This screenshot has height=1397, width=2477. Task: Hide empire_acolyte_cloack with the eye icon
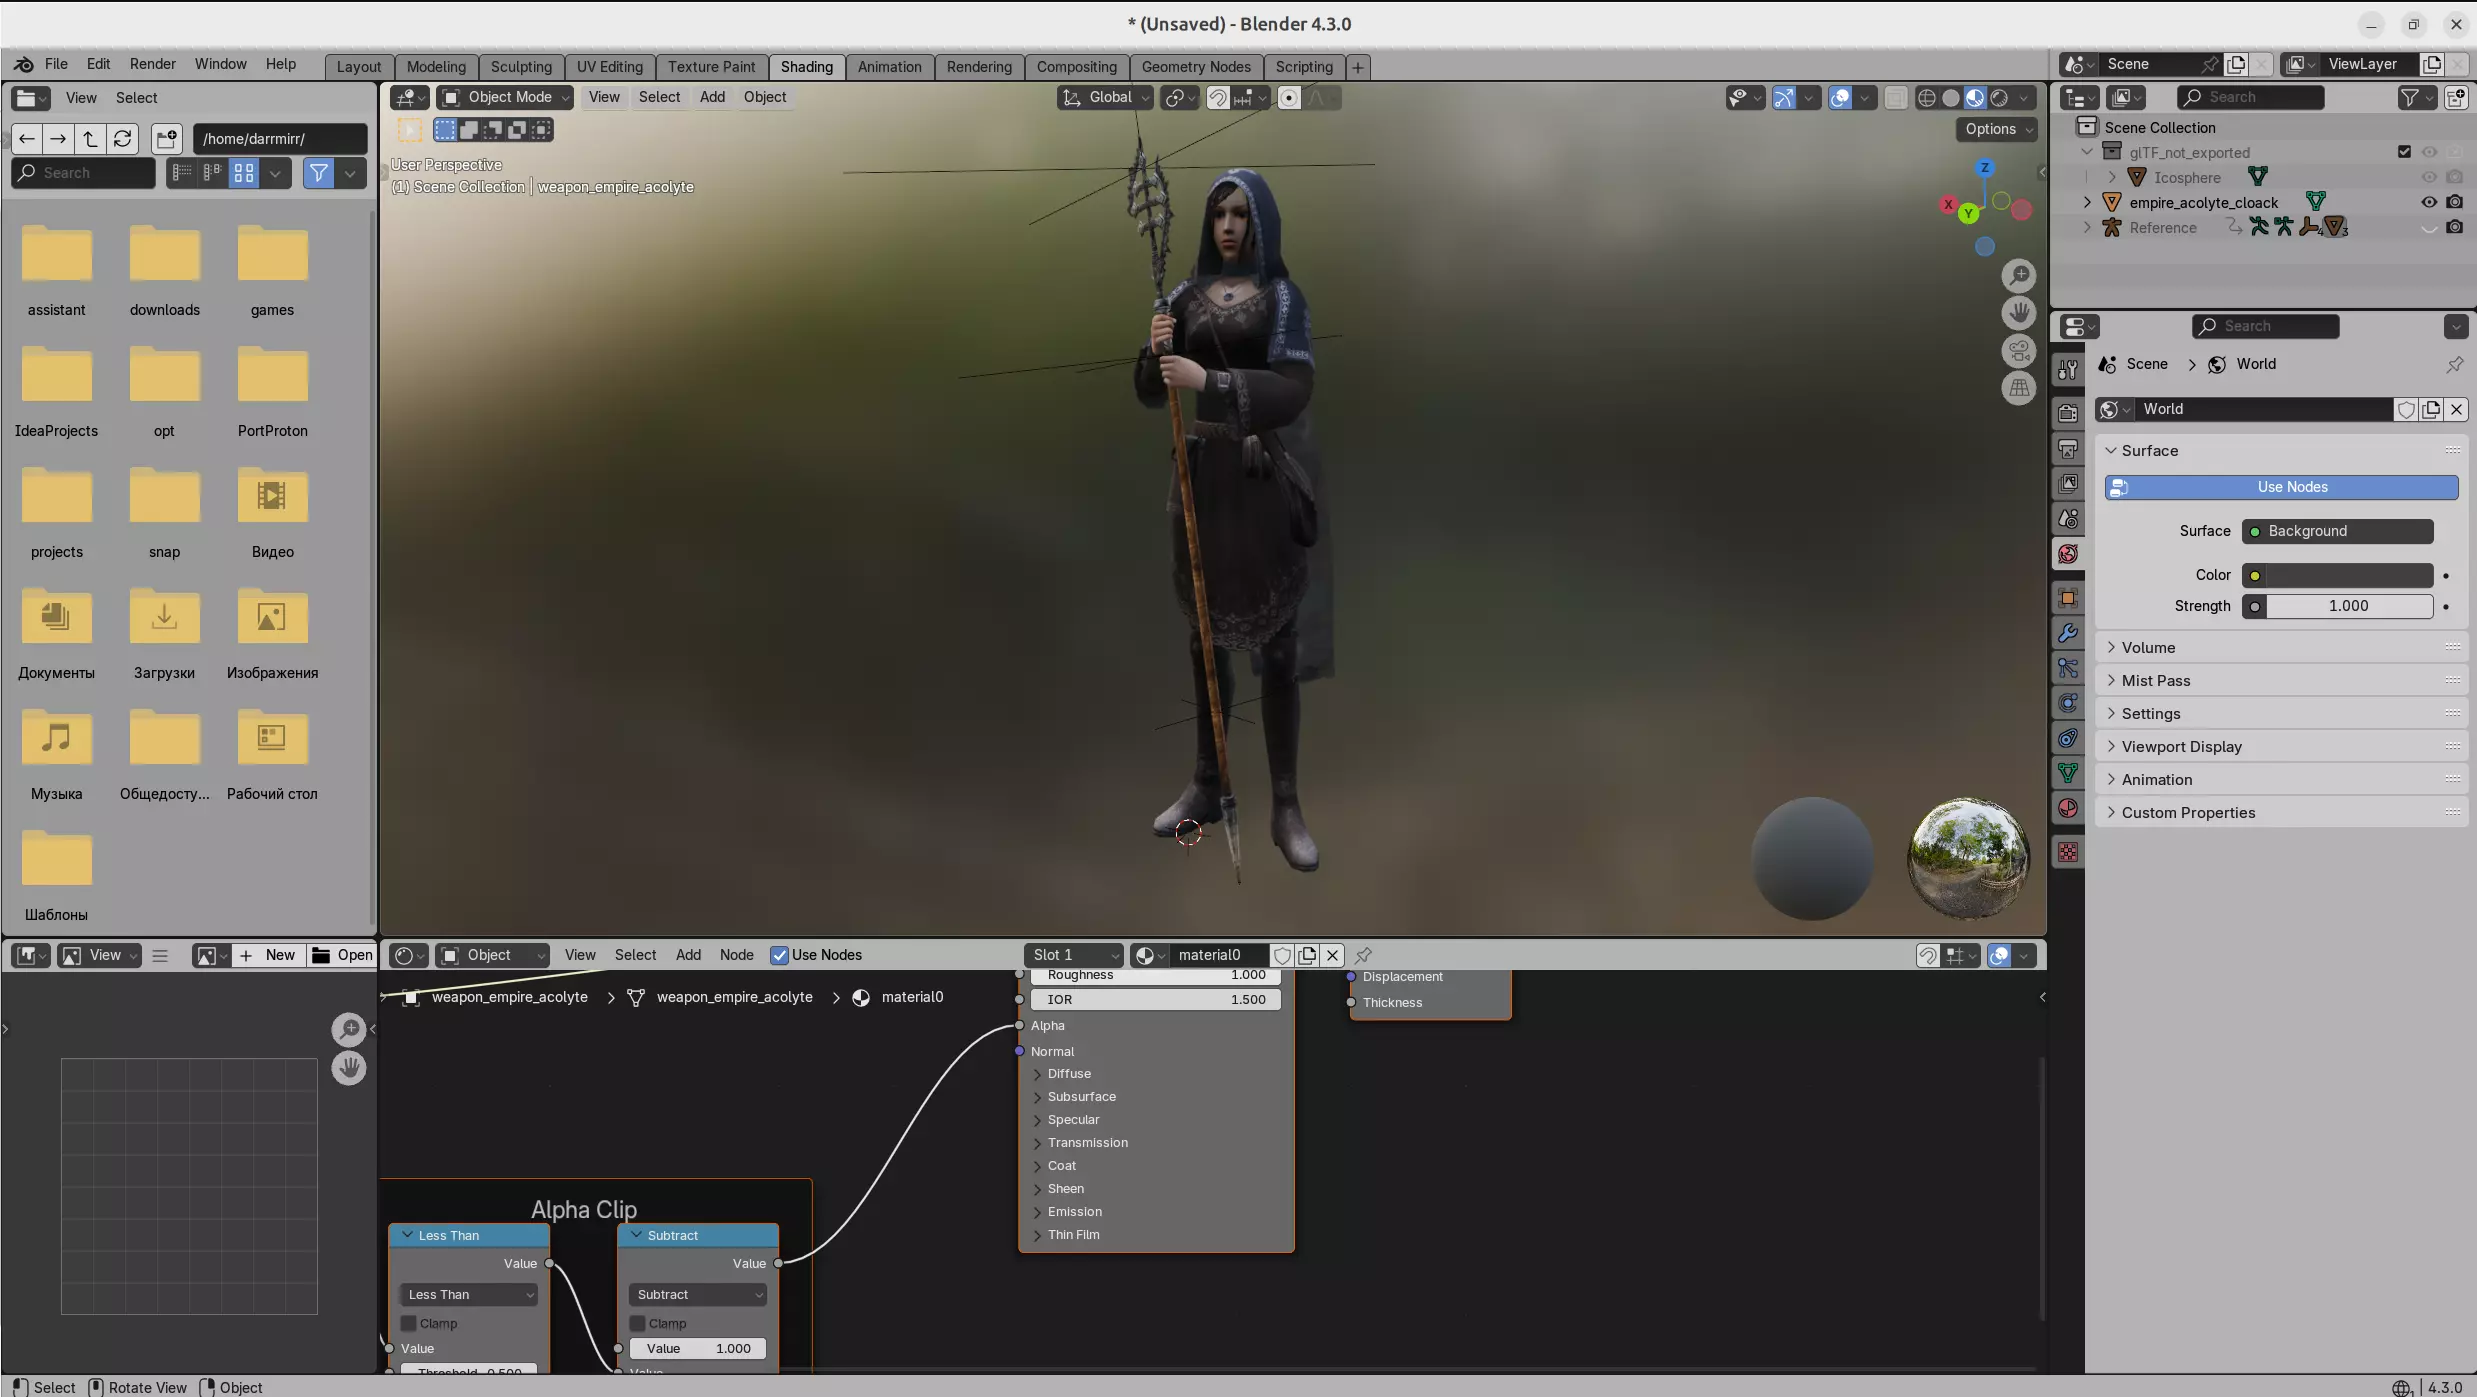click(2429, 202)
